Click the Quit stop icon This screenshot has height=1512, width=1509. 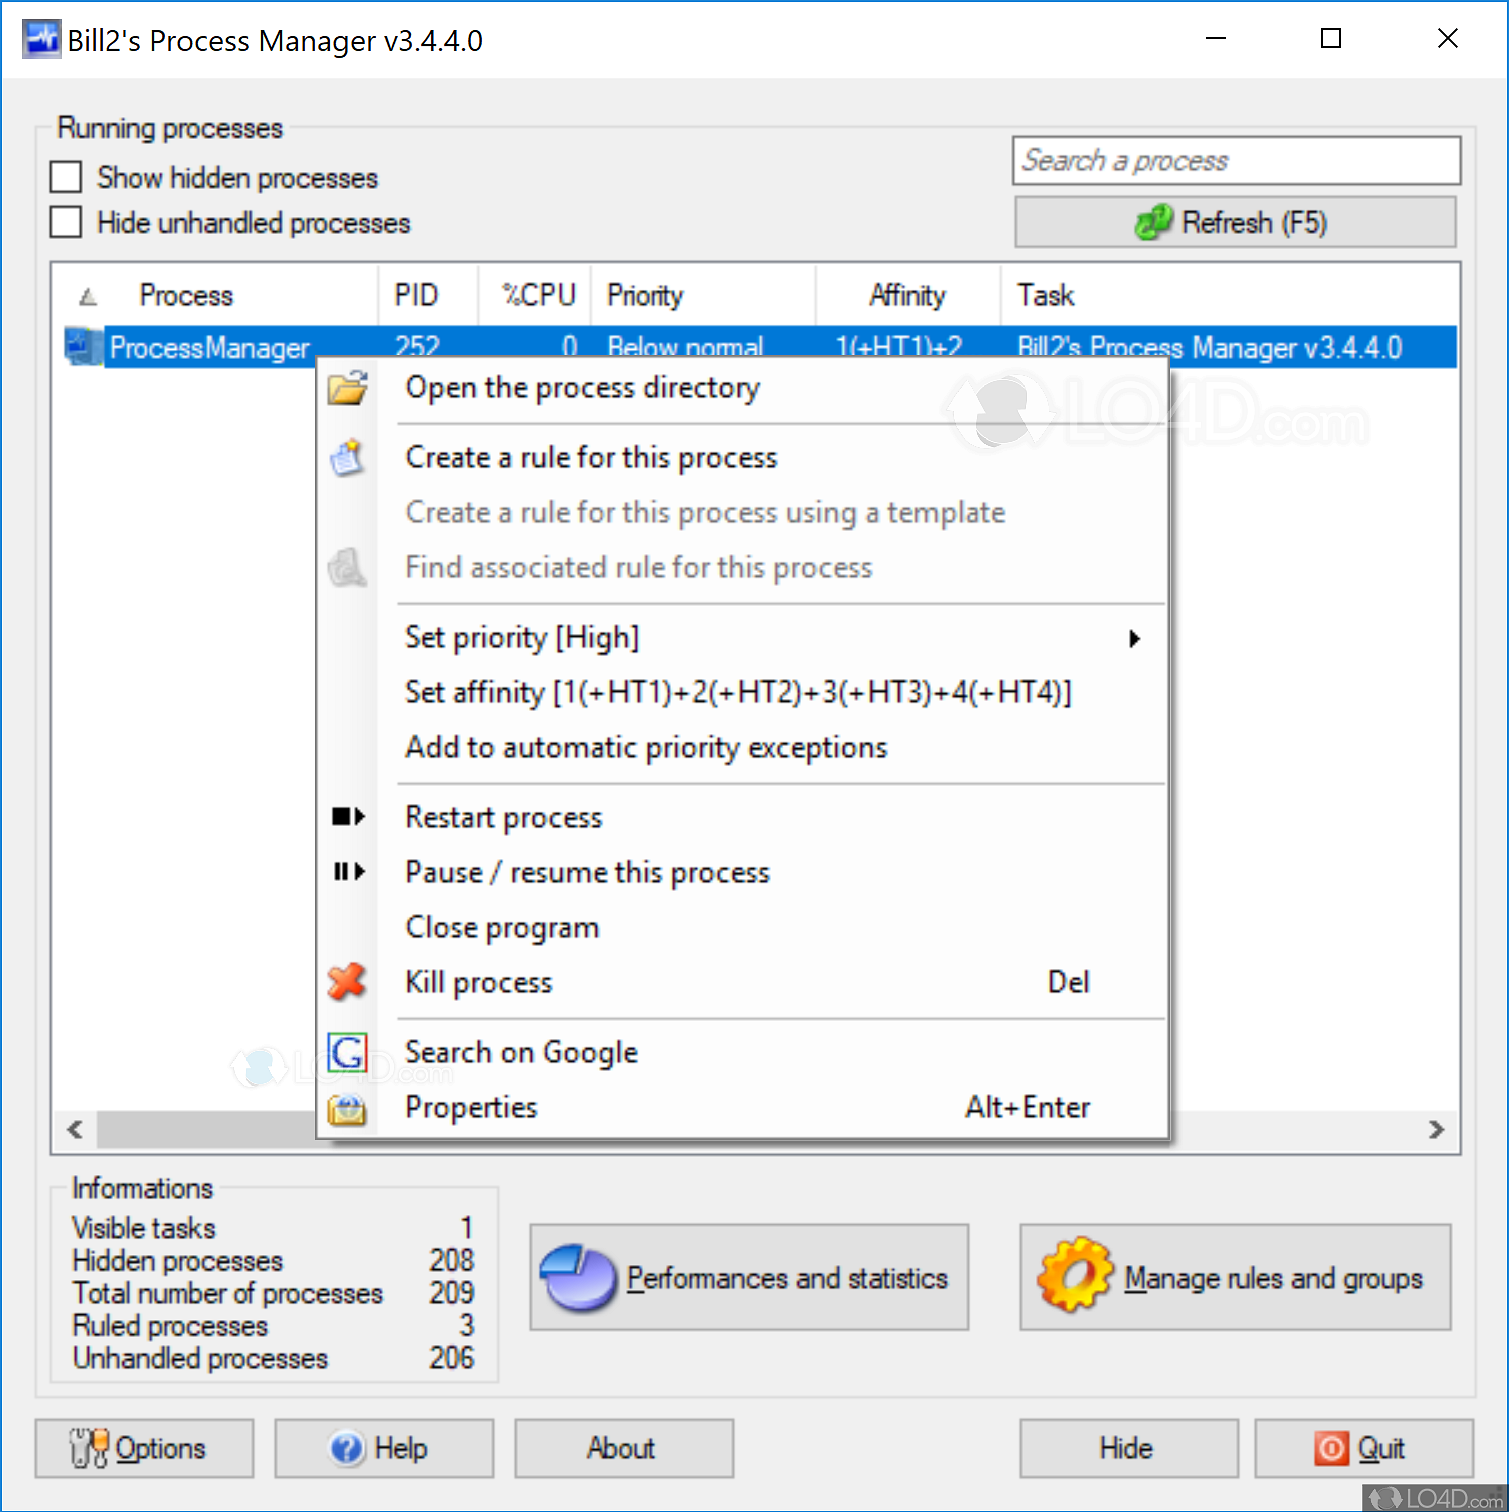coord(1330,1448)
